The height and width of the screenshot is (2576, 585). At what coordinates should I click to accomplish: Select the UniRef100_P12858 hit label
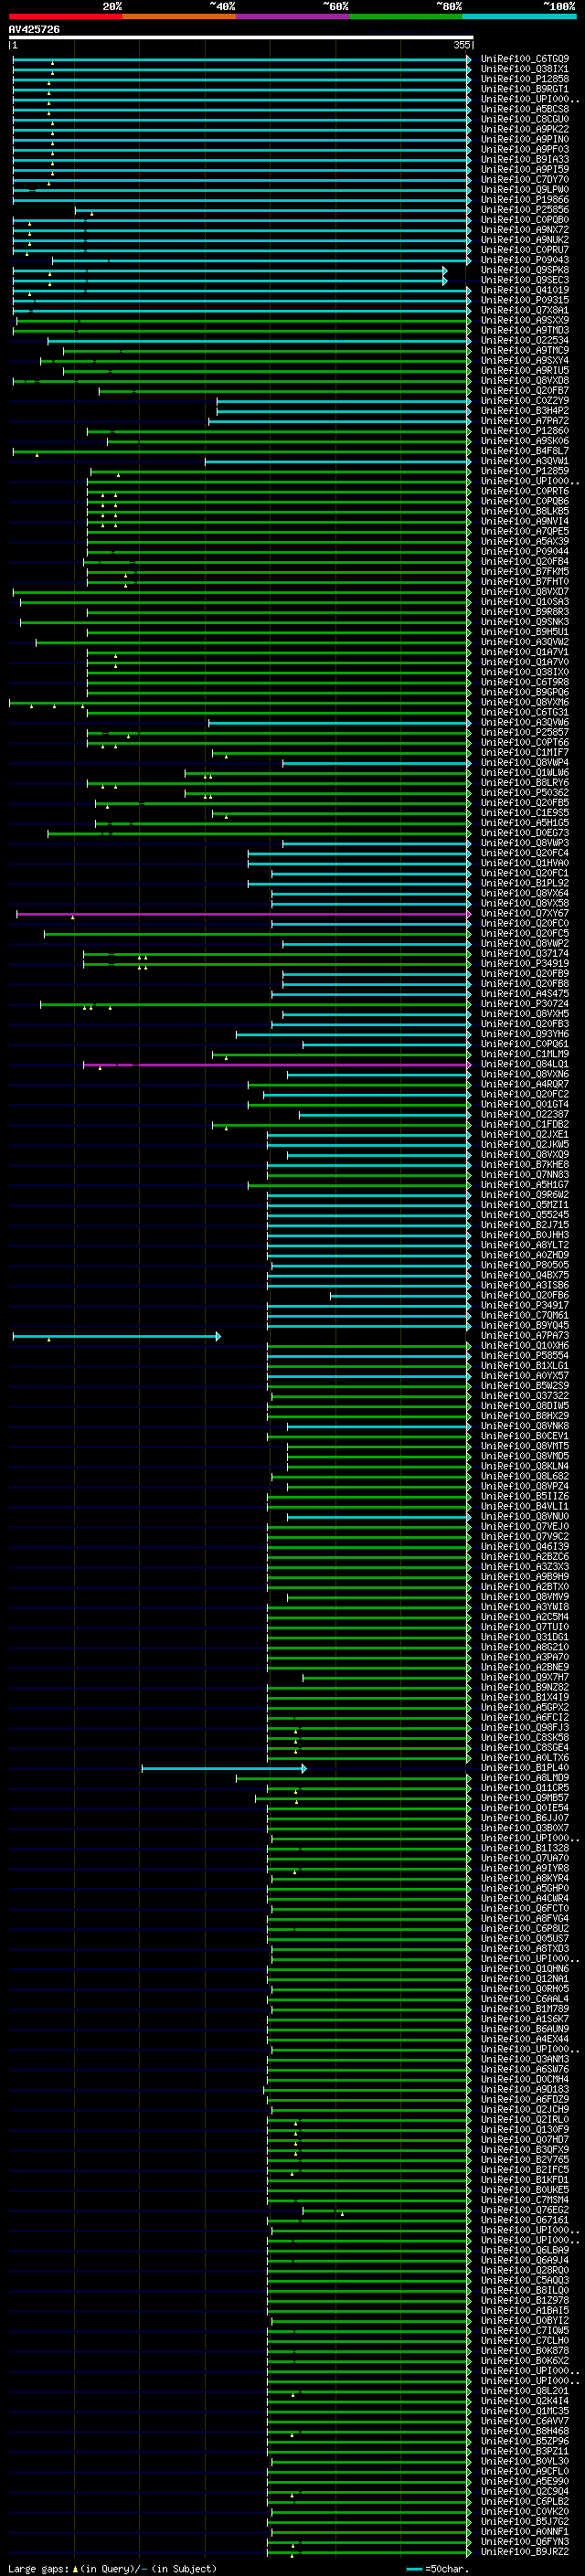pyautogui.click(x=524, y=79)
